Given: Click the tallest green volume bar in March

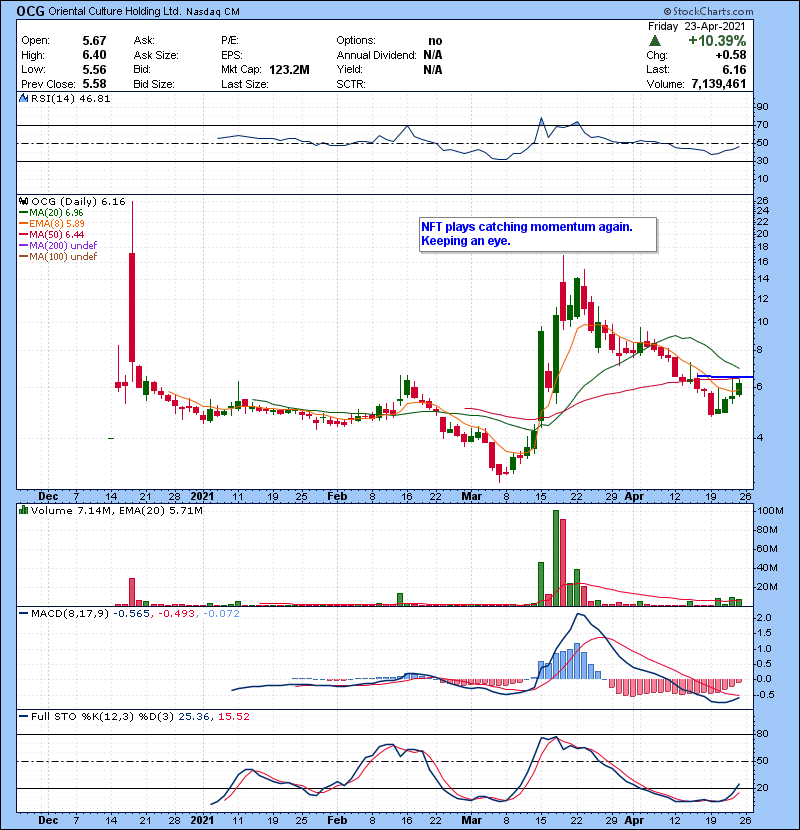Looking at the screenshot, I should click(556, 558).
